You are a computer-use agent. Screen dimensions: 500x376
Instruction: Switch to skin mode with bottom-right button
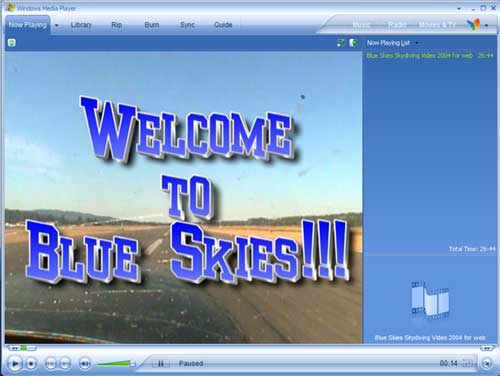[487, 363]
